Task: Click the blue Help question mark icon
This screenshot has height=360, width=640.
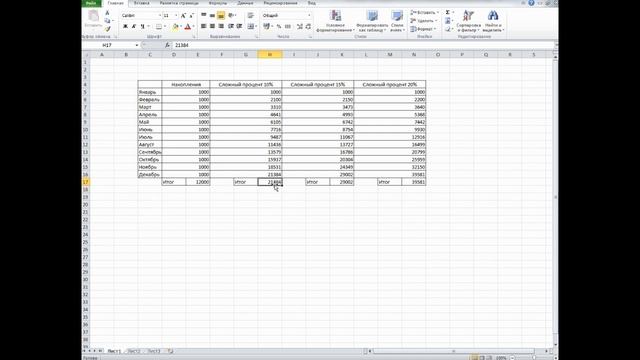Action: 531,3
